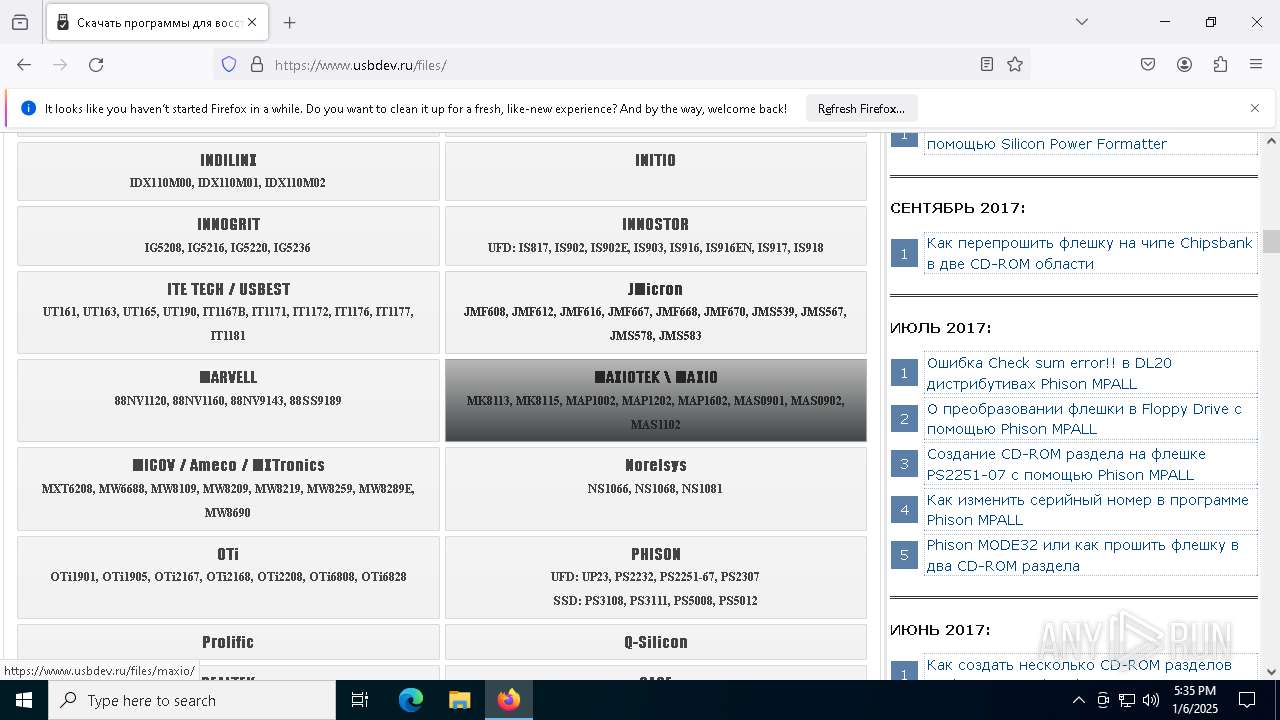List all tabs dropdown arrow
This screenshot has height=720, width=1280.
[x=1082, y=22]
